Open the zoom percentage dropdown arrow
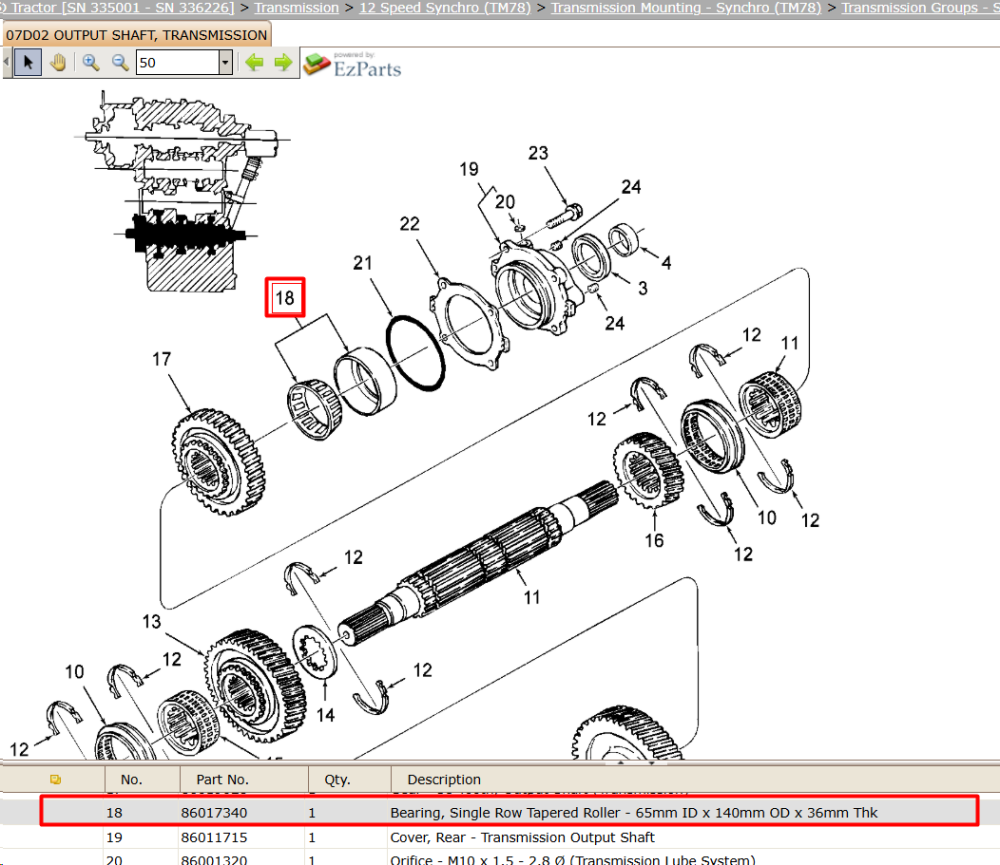The width and height of the screenshot is (1000, 865). (225, 63)
